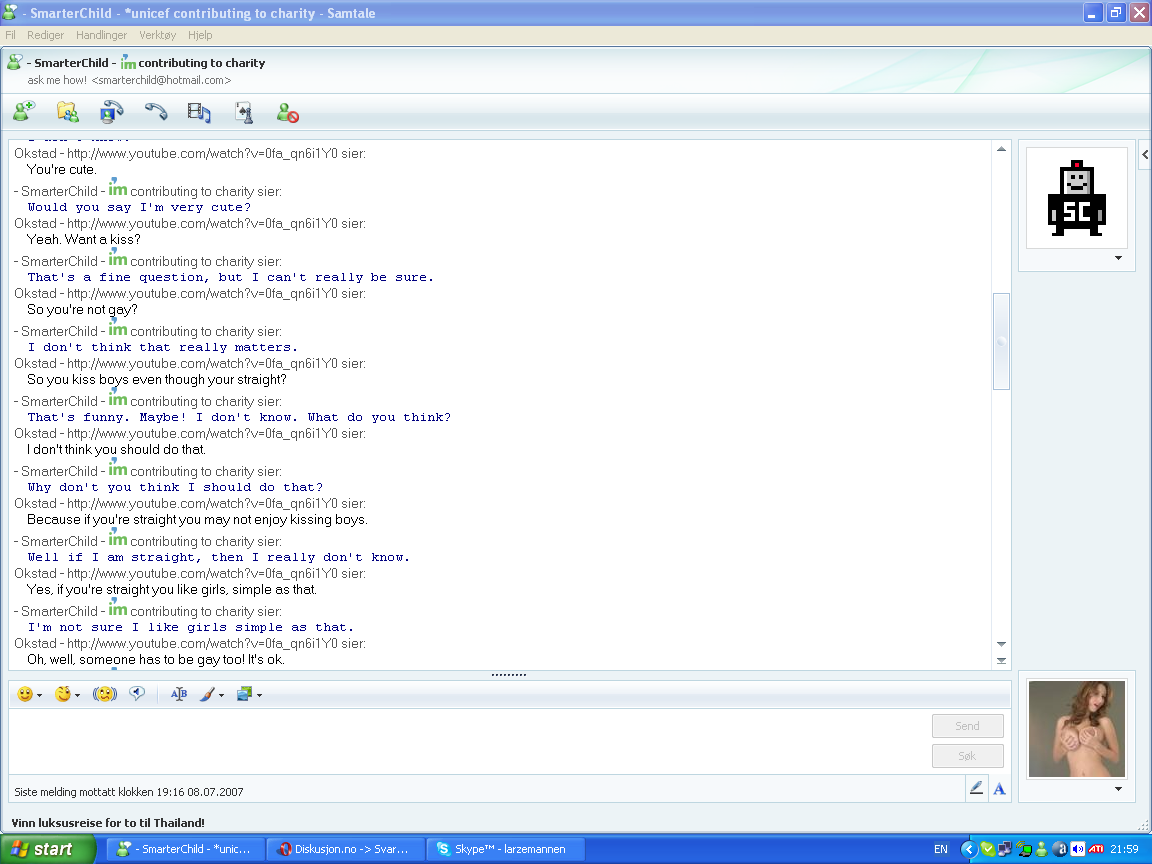Click message 'Would you say I'm very cute?'
Viewport: 1152px width, 864px height.
click(x=139, y=207)
